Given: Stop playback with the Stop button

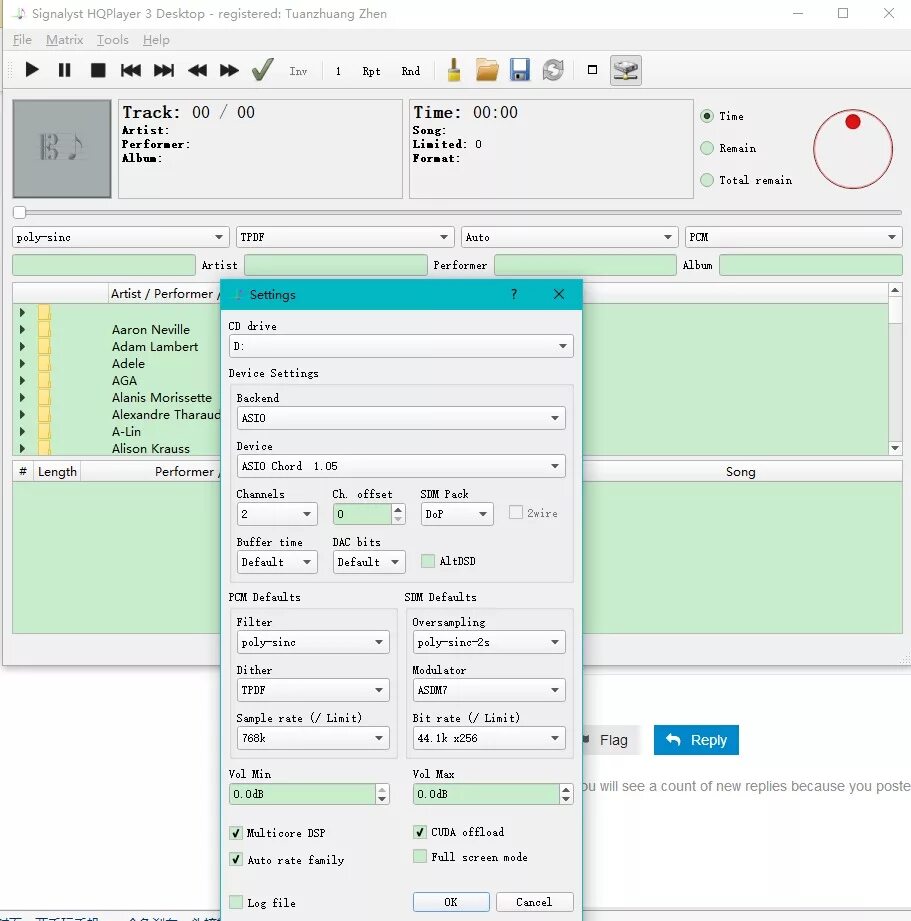Looking at the screenshot, I should pyautogui.click(x=98, y=70).
